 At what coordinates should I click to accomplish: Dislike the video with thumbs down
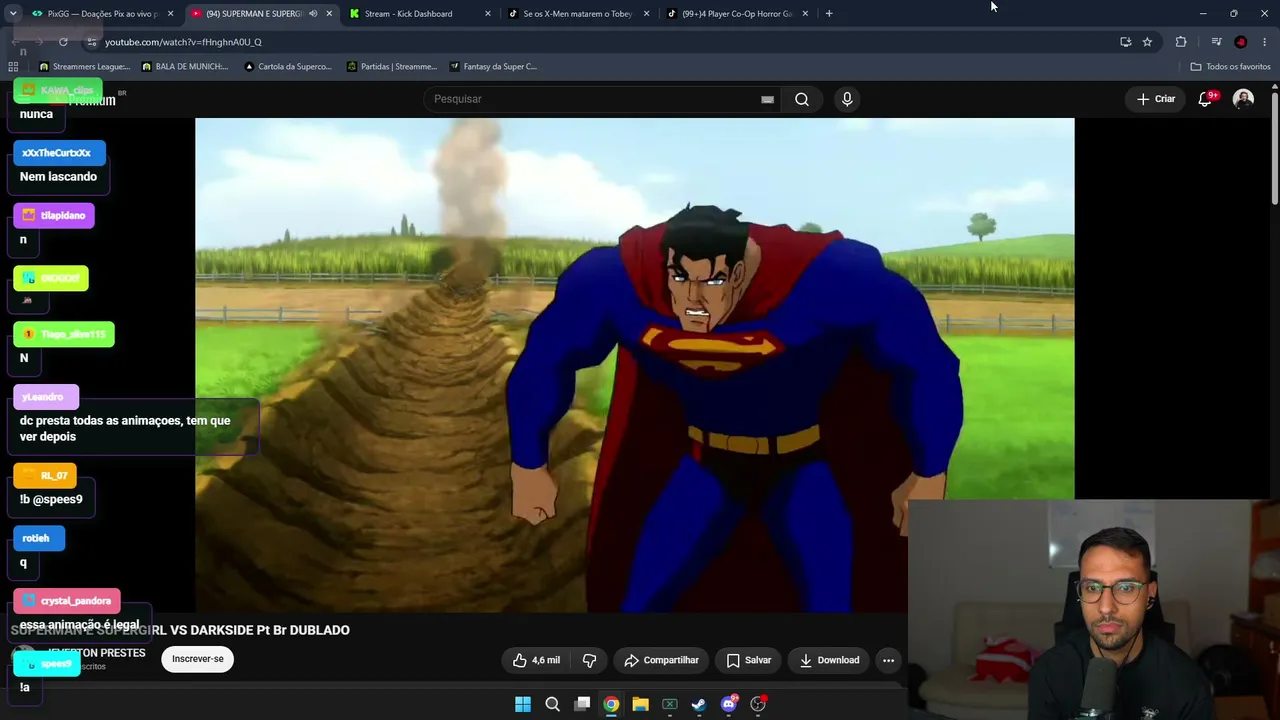tap(589, 660)
